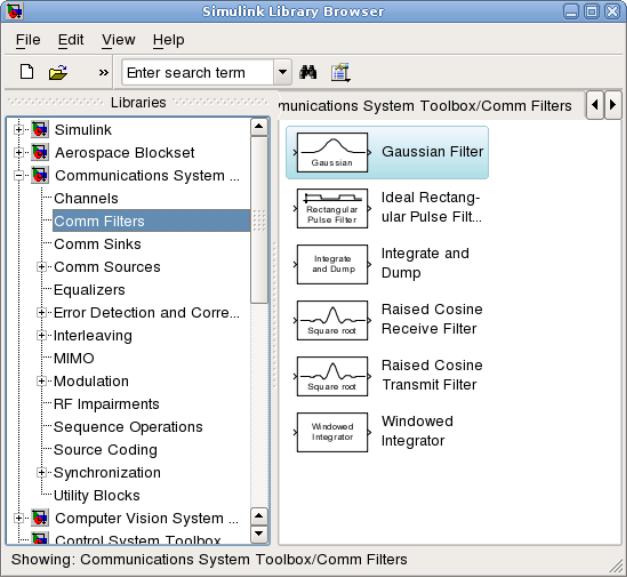The height and width of the screenshot is (577, 627).
Task: Click the Libraries scrollbar thumb
Action: (259, 220)
